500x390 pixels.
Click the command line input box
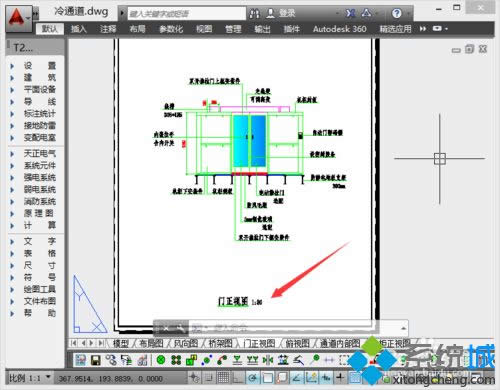pyautogui.click(x=293, y=328)
